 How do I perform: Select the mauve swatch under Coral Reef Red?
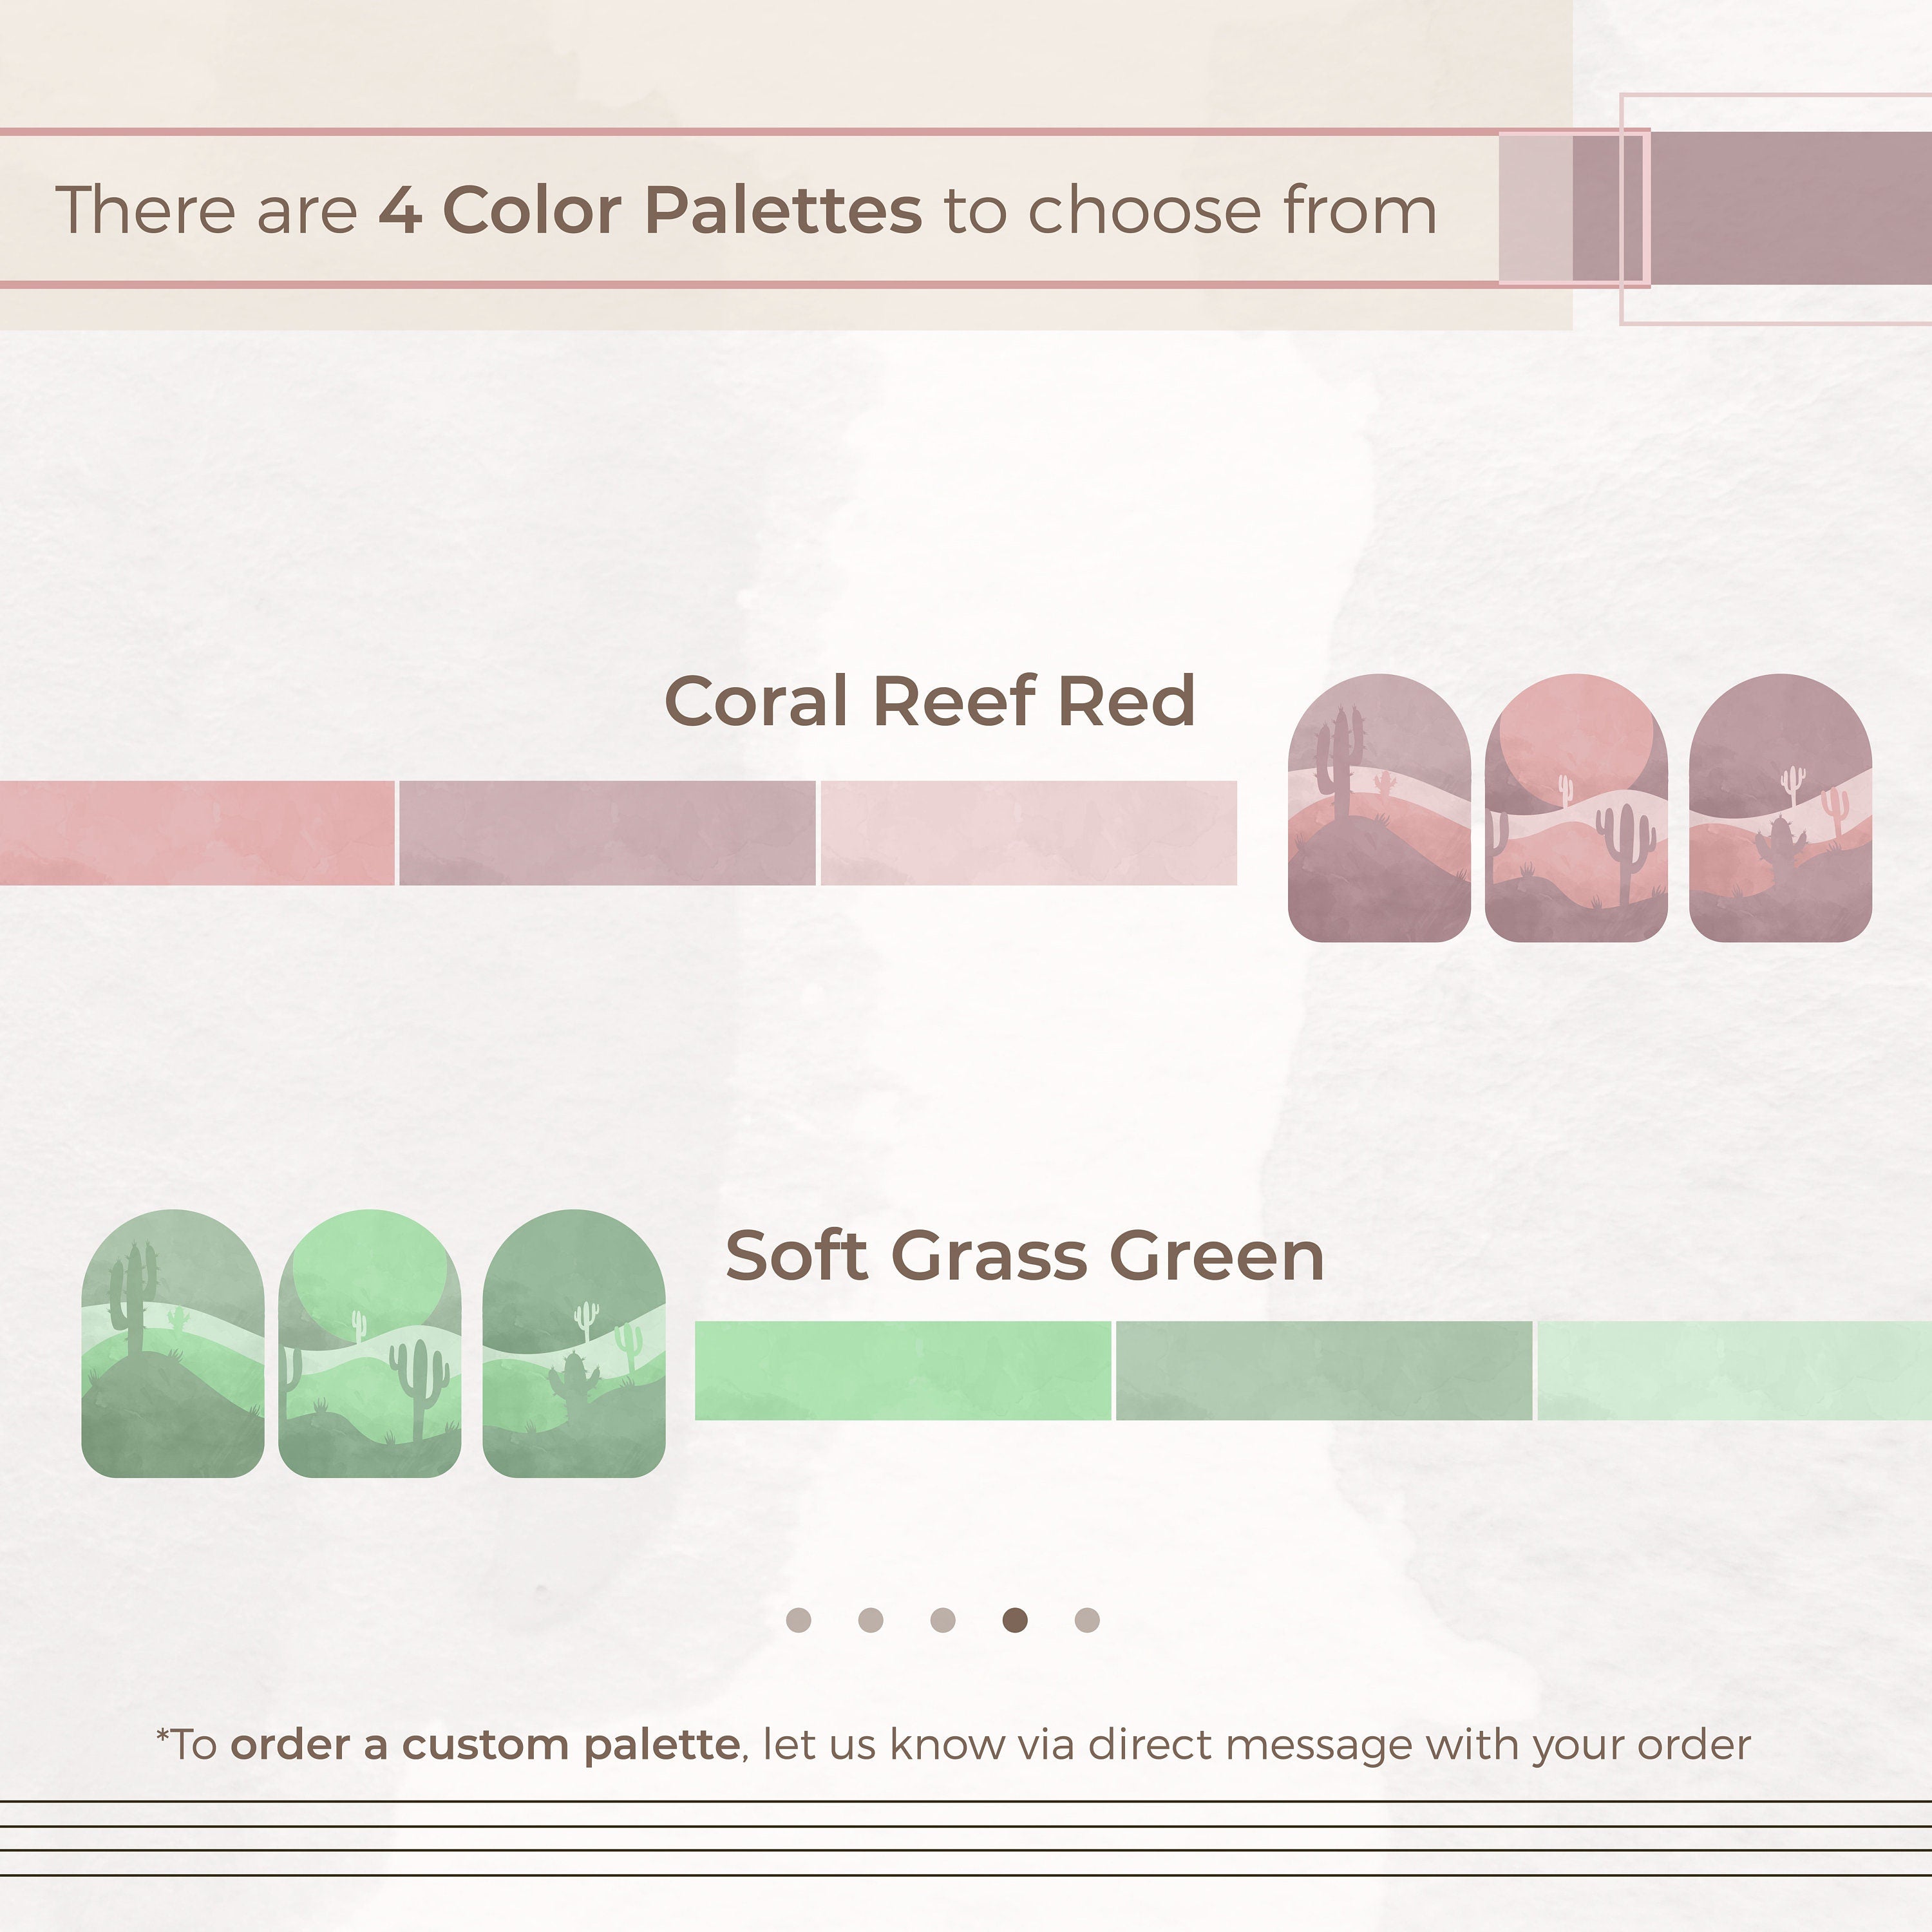[607, 833]
